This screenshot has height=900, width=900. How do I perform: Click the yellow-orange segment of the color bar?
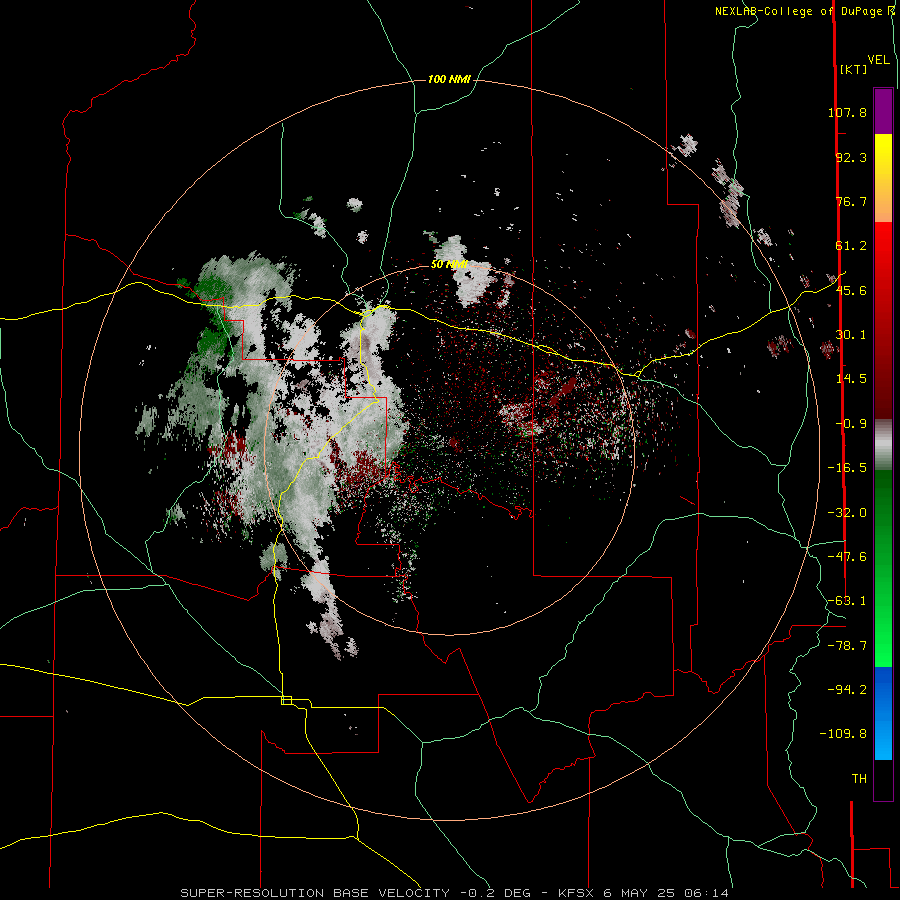(883, 178)
